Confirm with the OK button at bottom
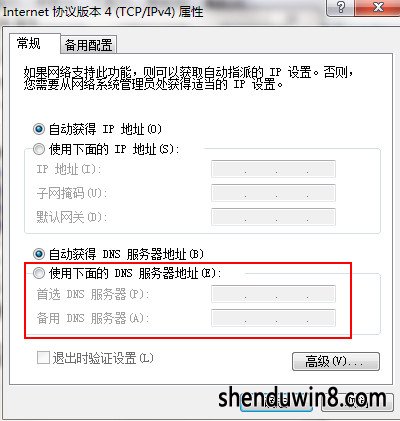Viewport: 400px width, 421px height. [x=276, y=402]
